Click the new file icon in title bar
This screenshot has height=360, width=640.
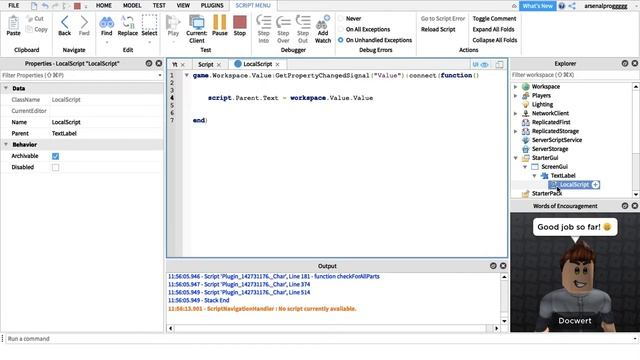tap(34, 6)
